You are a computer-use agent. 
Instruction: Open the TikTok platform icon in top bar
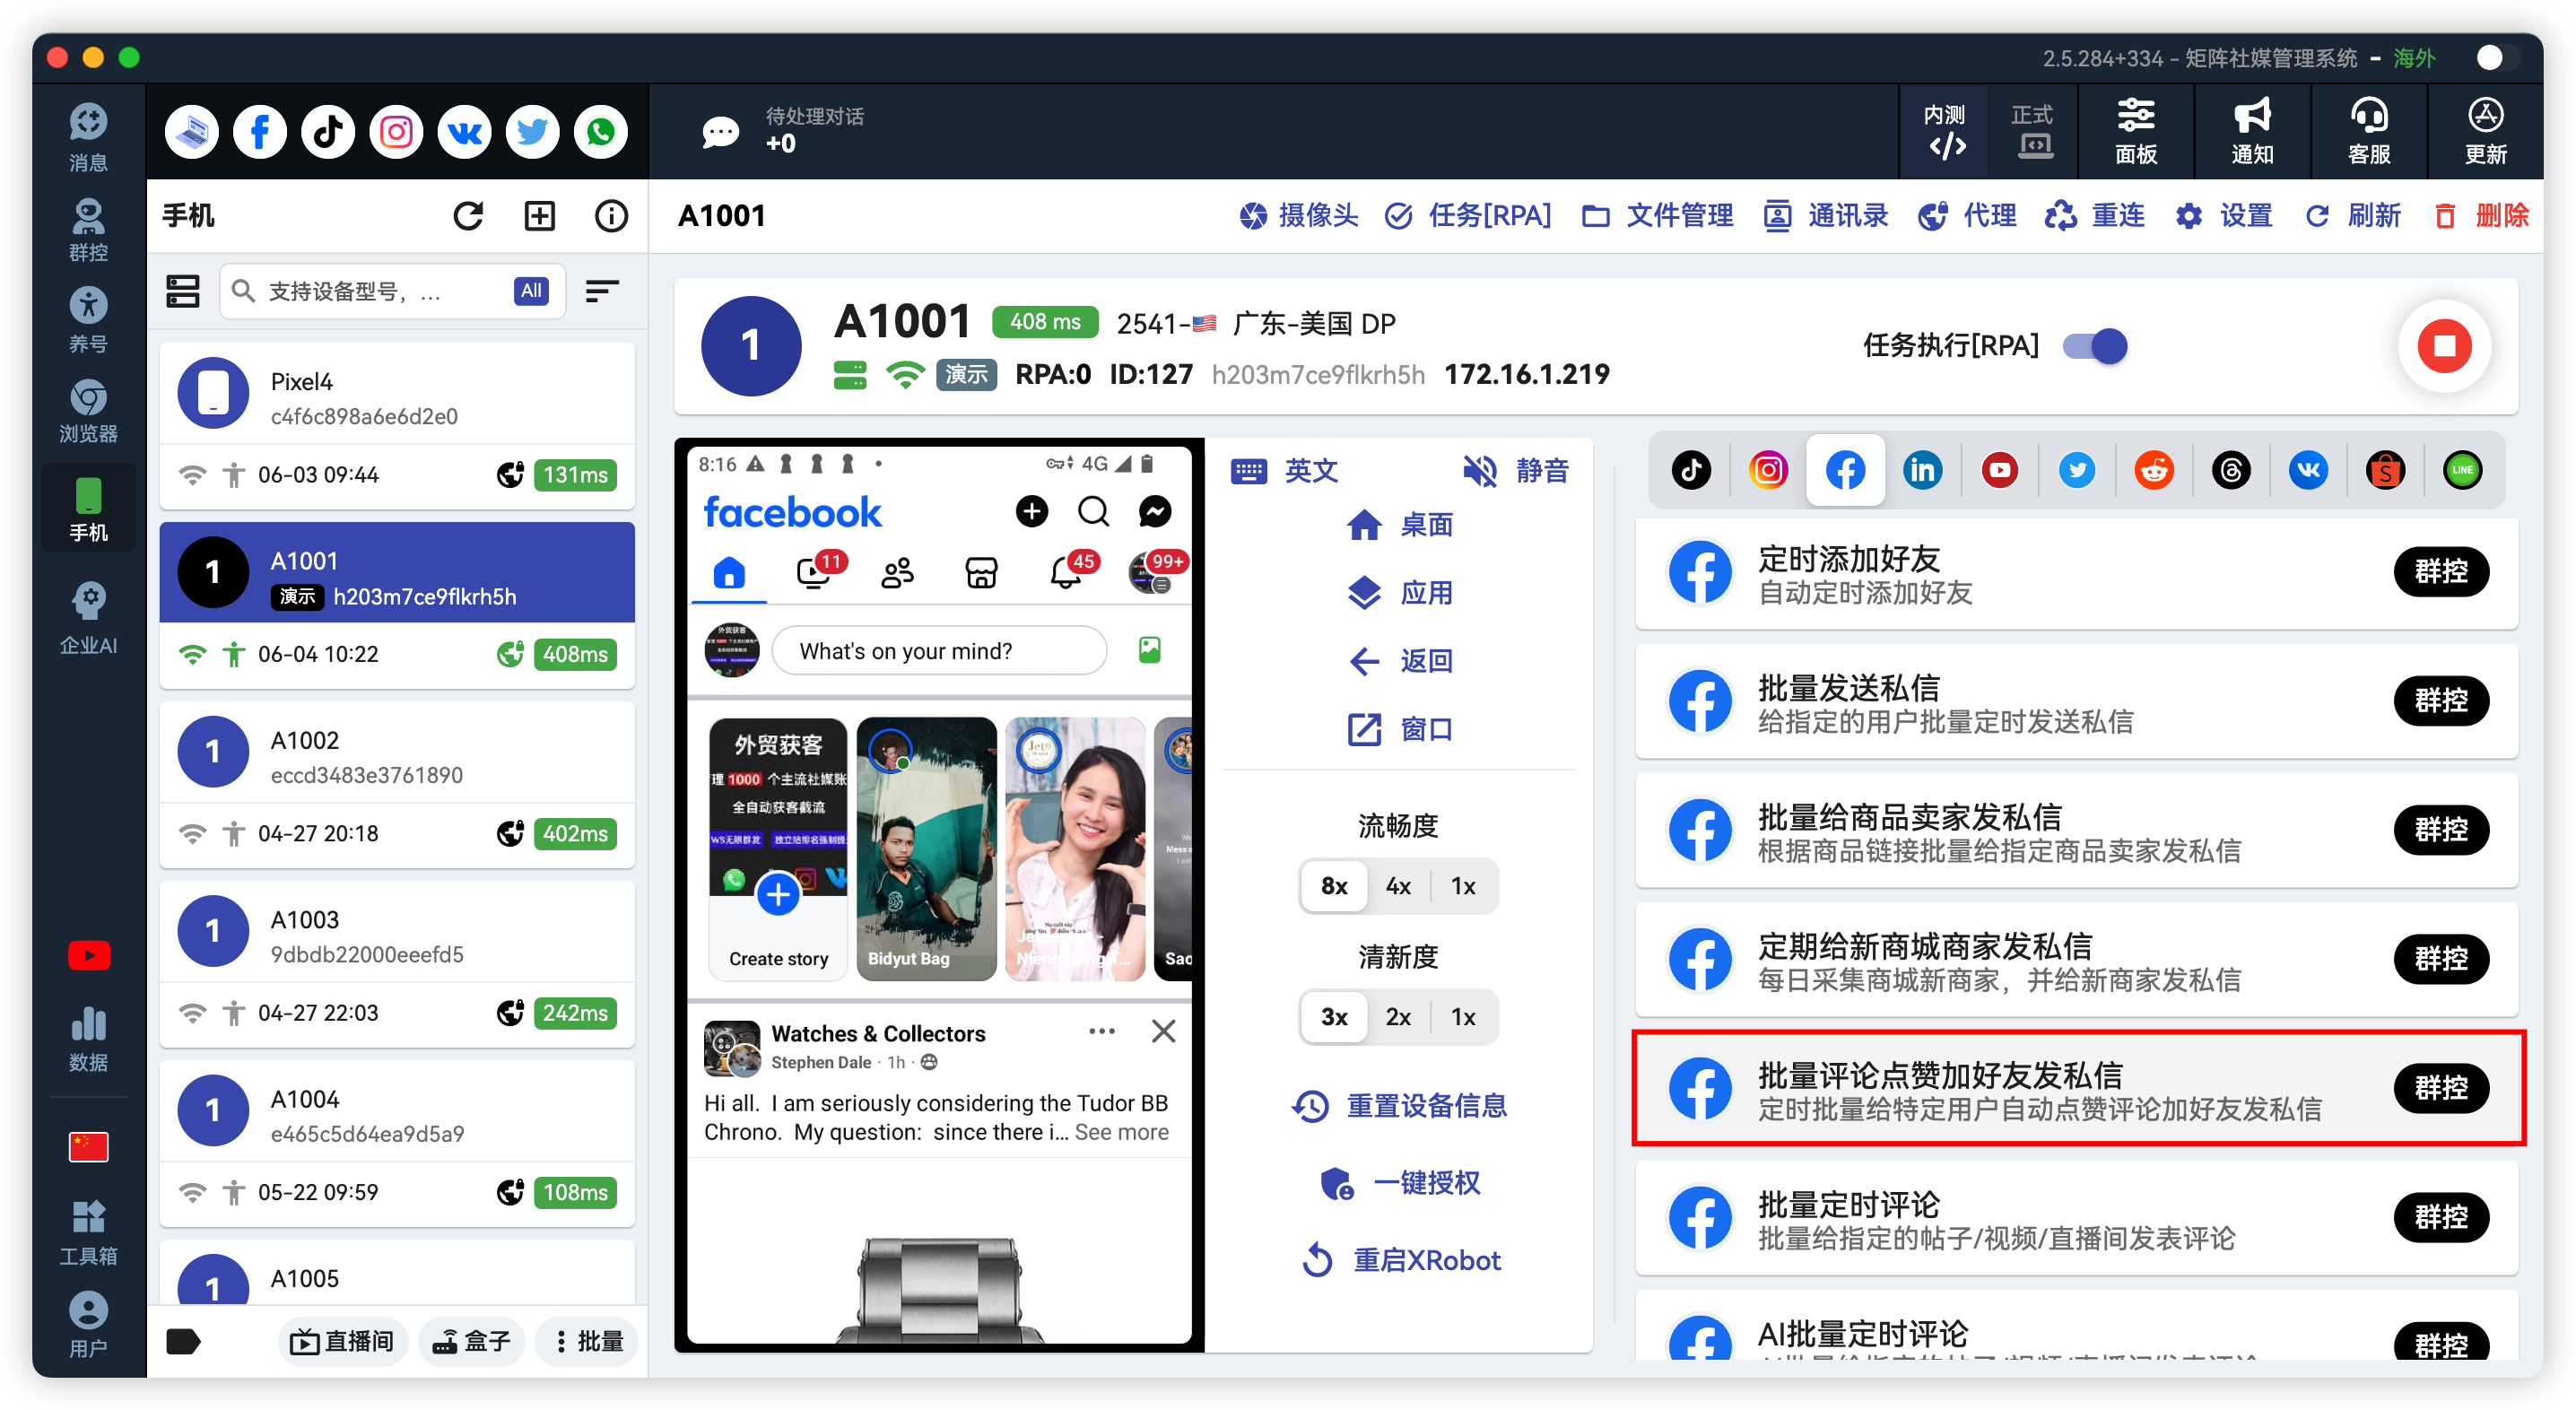tap(328, 132)
